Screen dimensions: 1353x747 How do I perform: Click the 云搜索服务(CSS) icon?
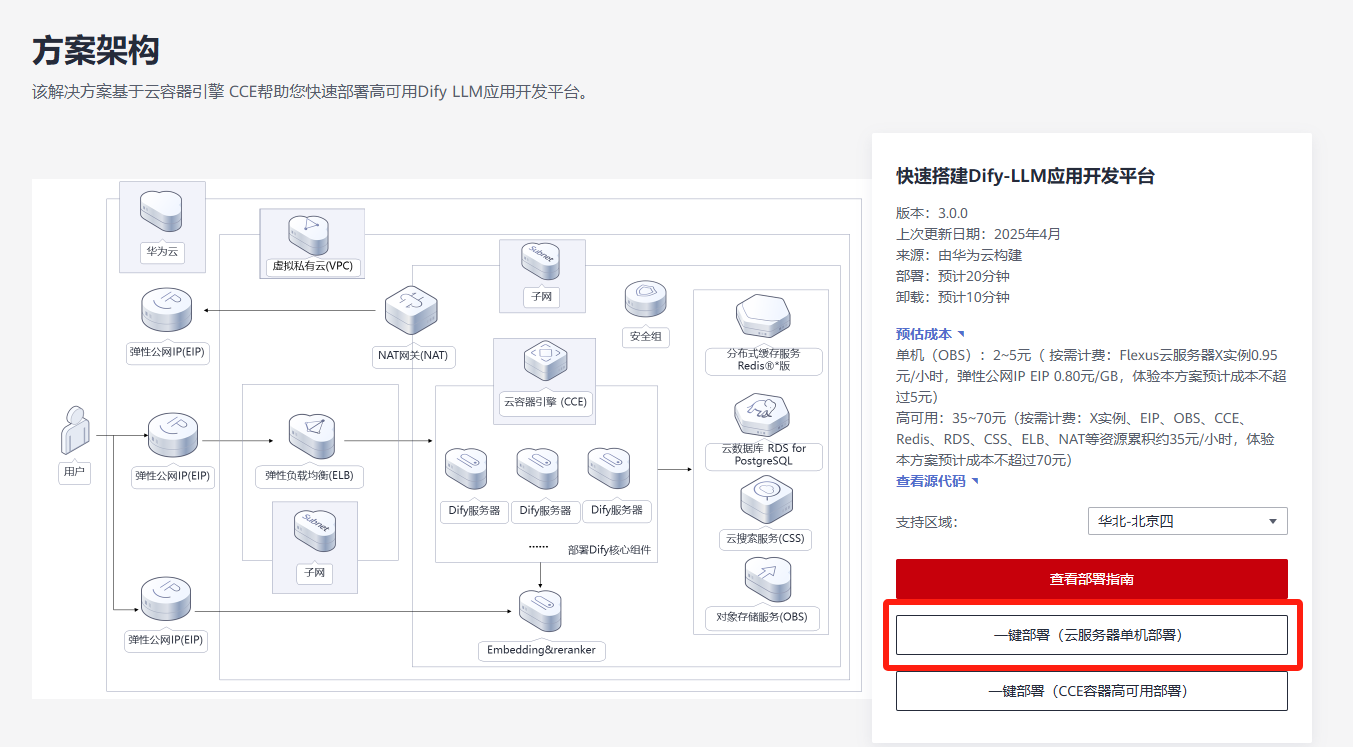pyautogui.click(x=766, y=501)
